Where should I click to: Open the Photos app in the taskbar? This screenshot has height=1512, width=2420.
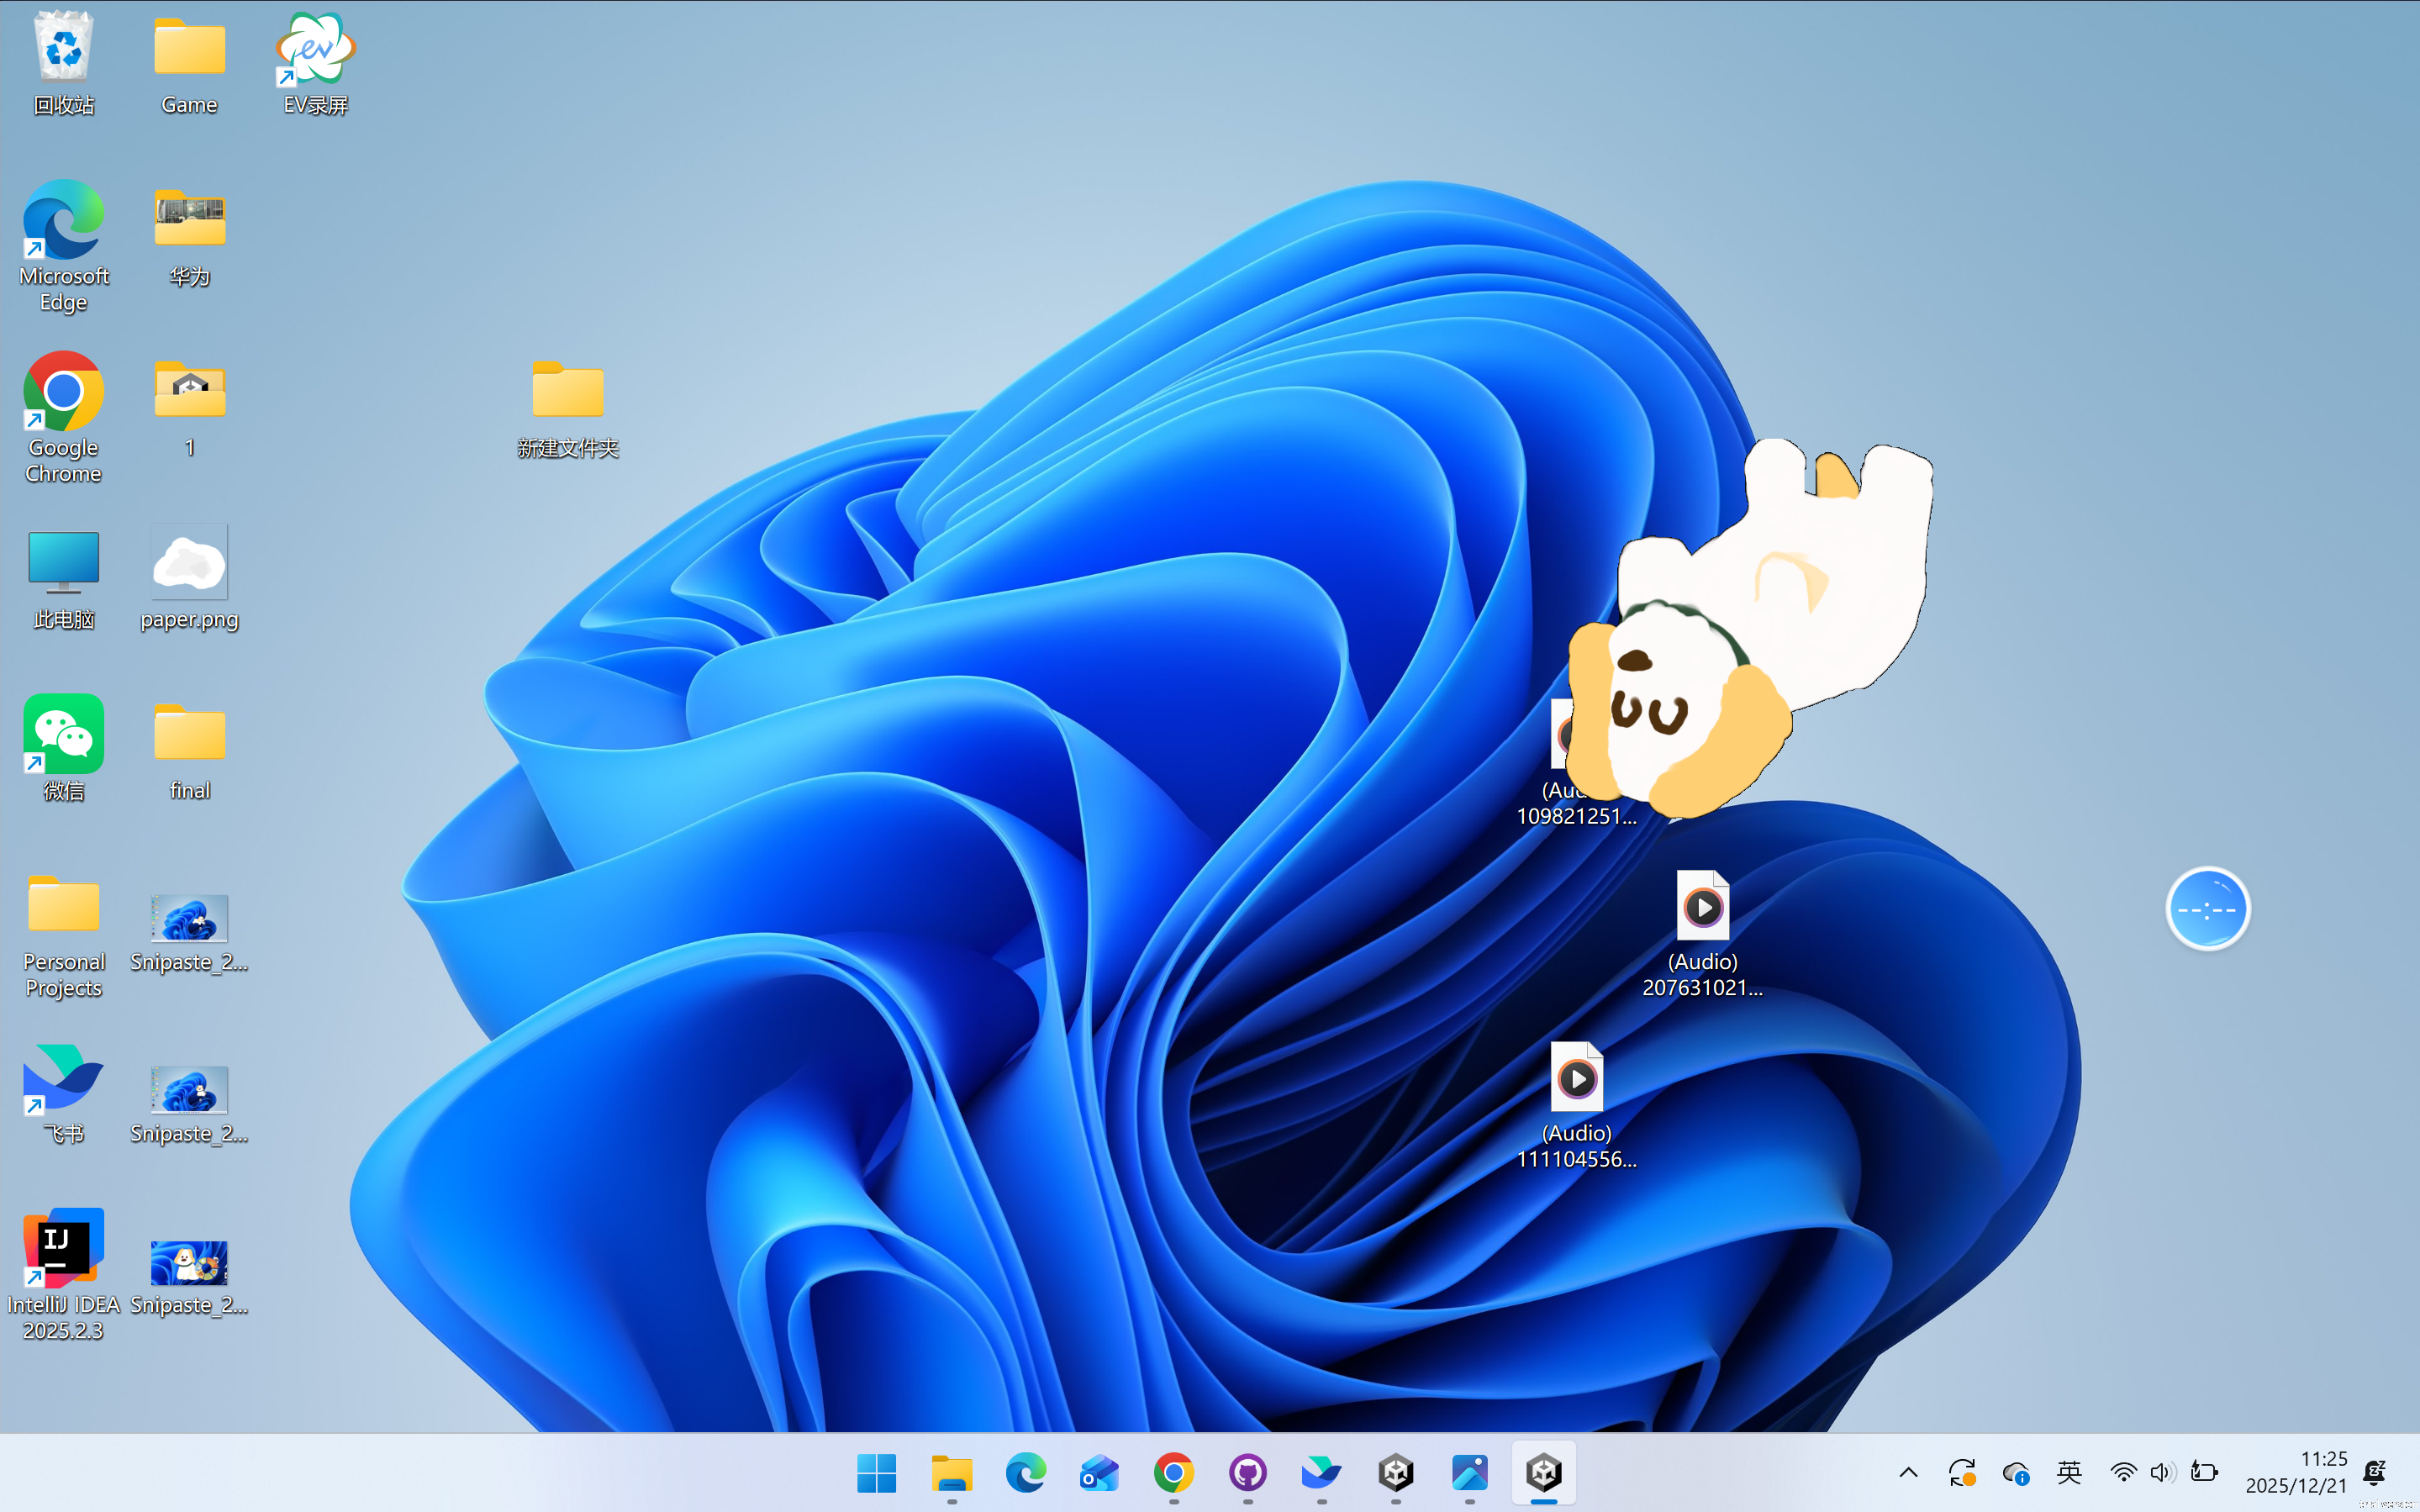coord(1469,1473)
